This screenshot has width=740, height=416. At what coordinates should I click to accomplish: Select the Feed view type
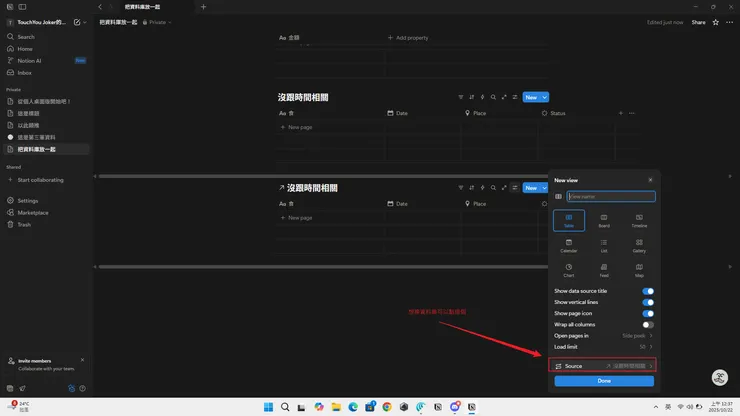604,270
